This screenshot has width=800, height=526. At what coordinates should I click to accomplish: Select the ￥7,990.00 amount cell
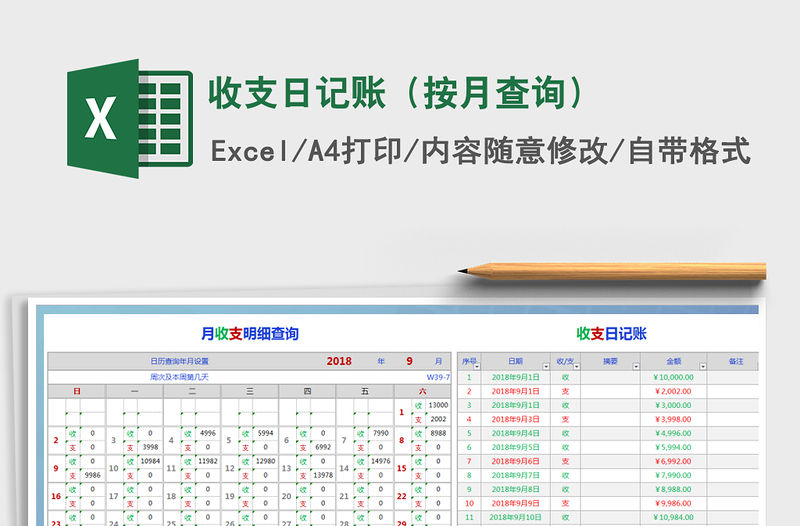coord(673,475)
